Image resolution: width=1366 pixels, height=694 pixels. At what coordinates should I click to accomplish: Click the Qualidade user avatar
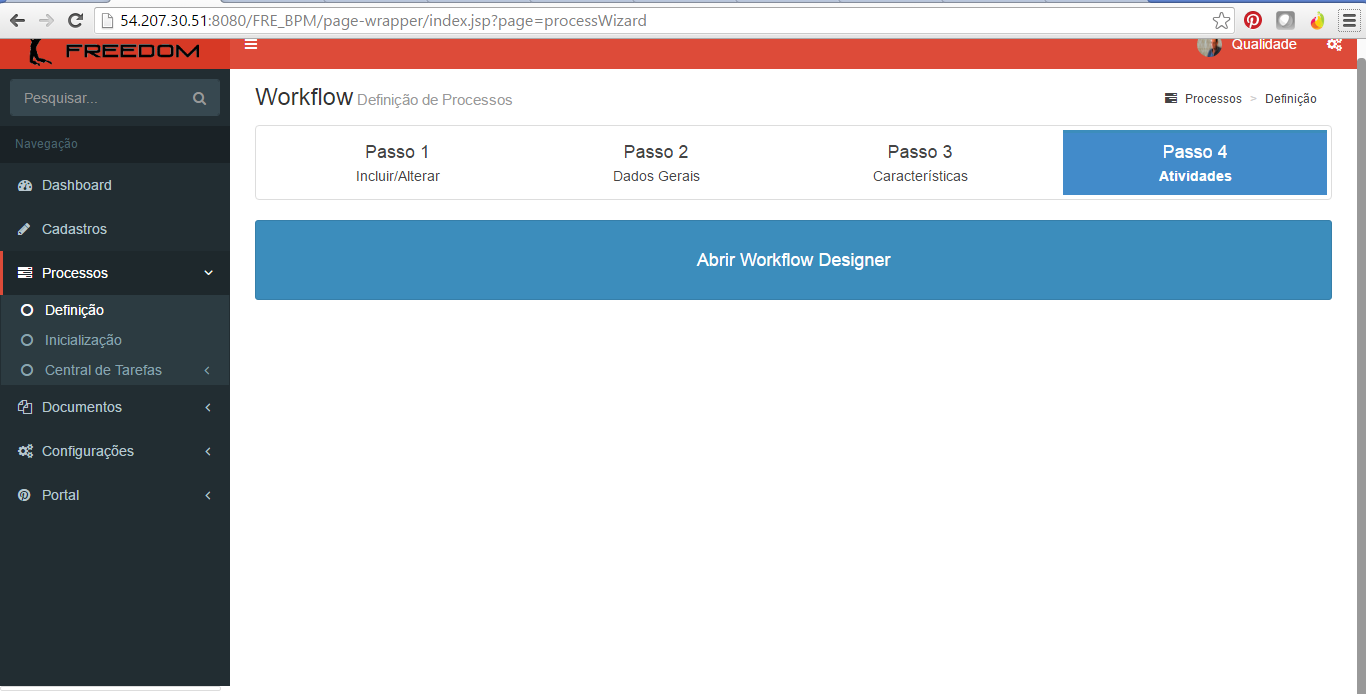click(x=1209, y=45)
